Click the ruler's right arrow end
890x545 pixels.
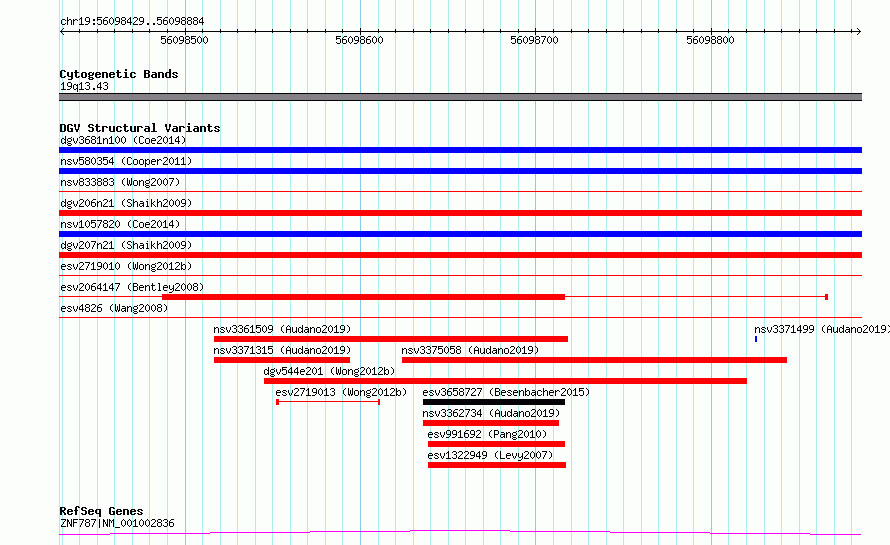coord(859,32)
